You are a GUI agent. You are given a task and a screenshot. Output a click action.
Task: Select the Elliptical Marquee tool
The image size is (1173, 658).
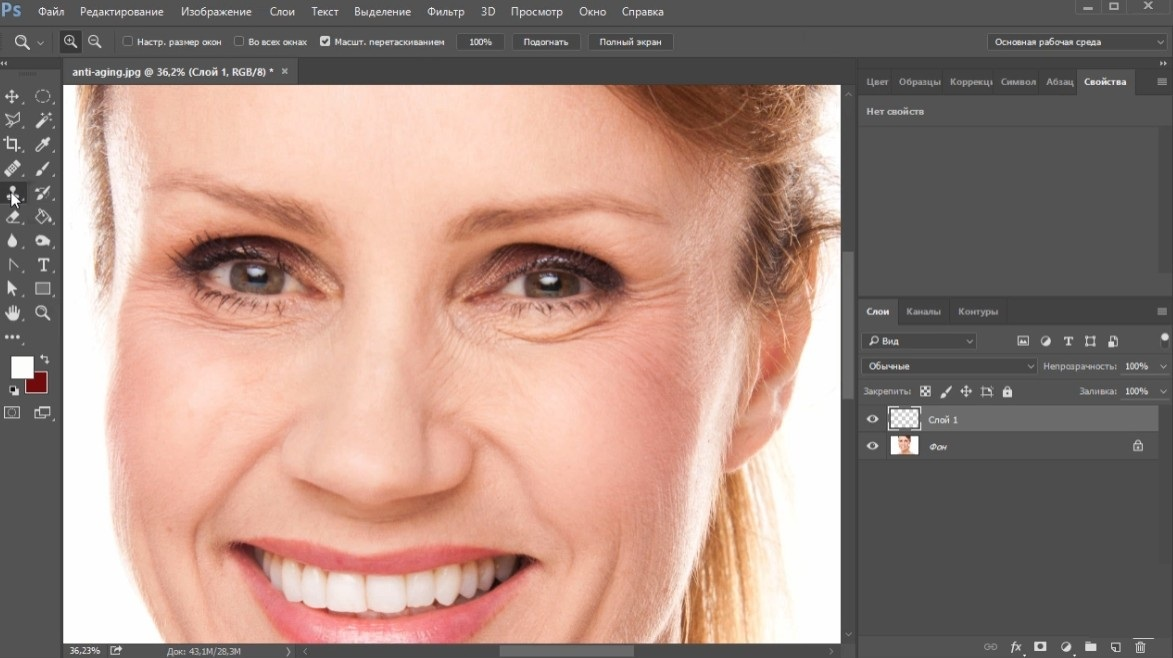[x=43, y=96]
